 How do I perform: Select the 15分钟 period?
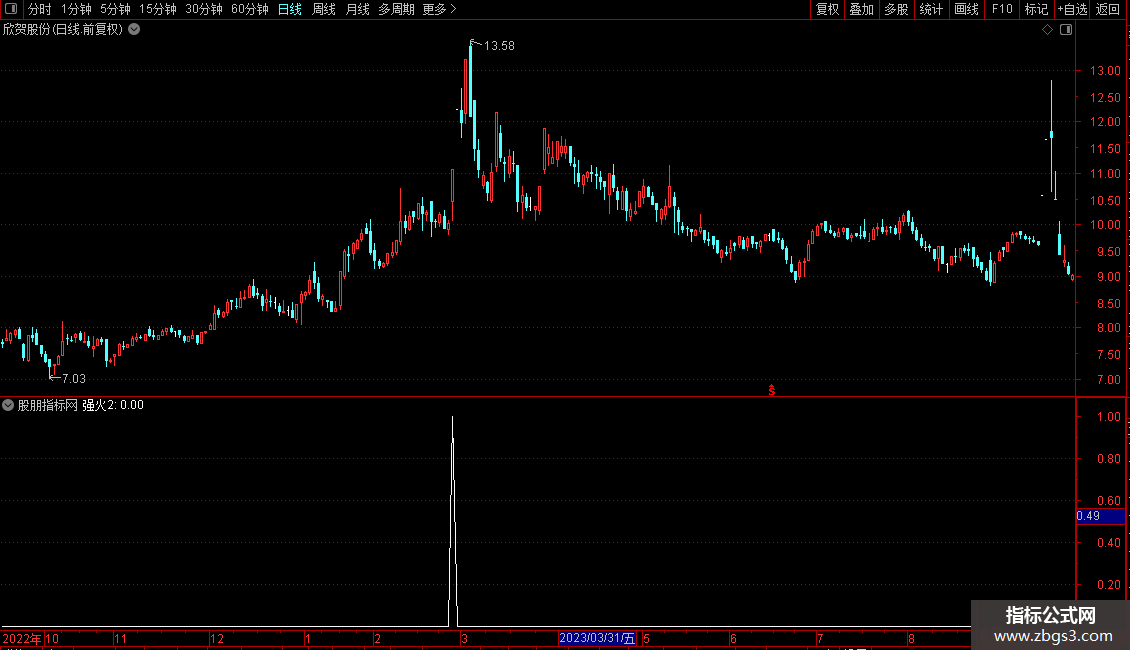(158, 9)
